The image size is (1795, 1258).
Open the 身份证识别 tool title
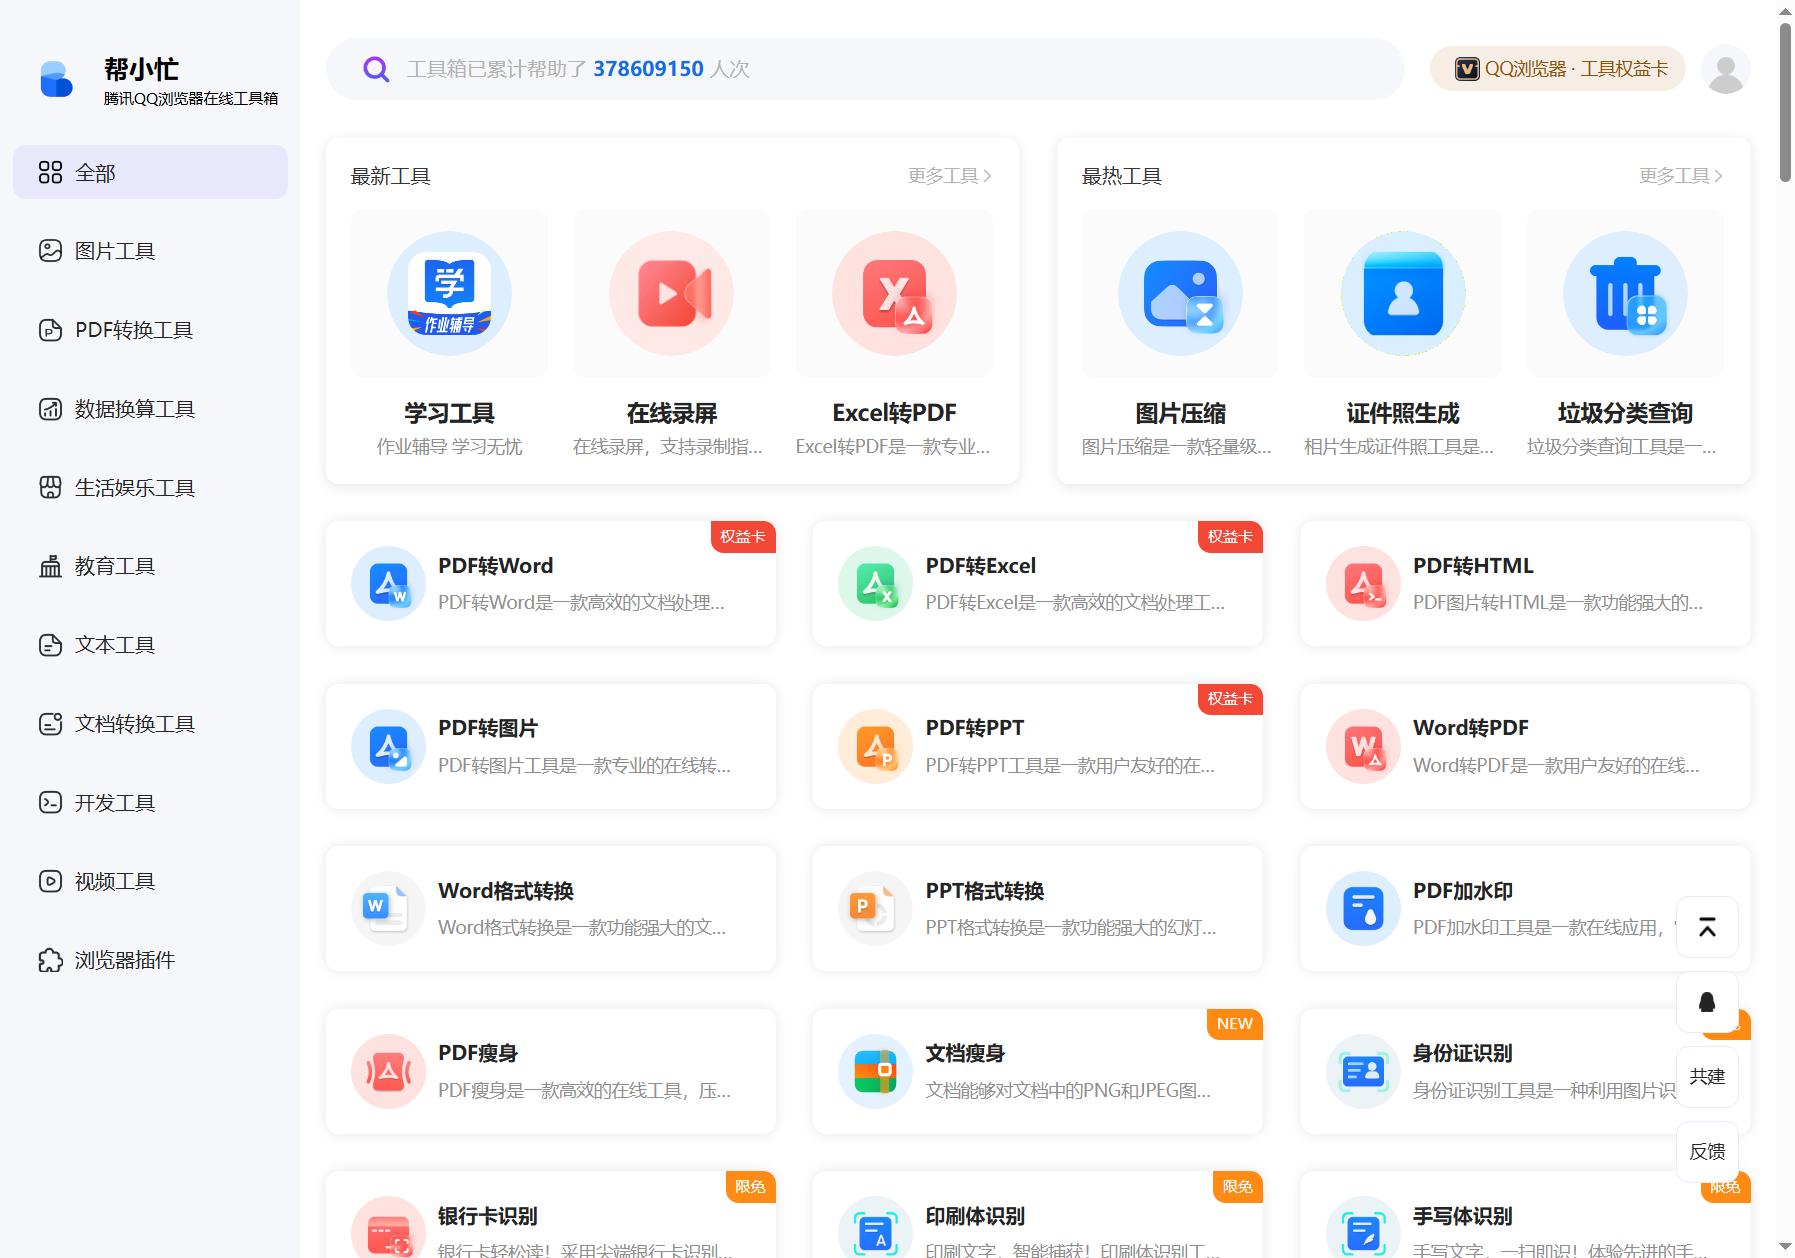pyautogui.click(x=1462, y=1053)
